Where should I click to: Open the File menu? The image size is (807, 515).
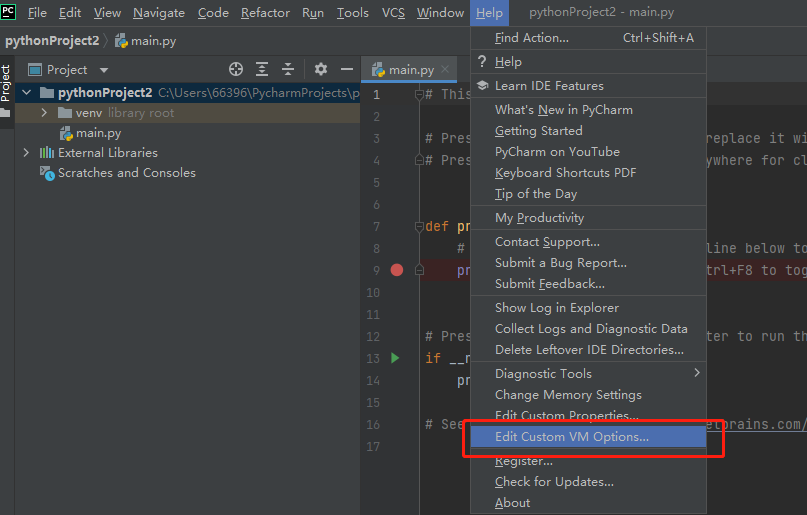coord(37,13)
